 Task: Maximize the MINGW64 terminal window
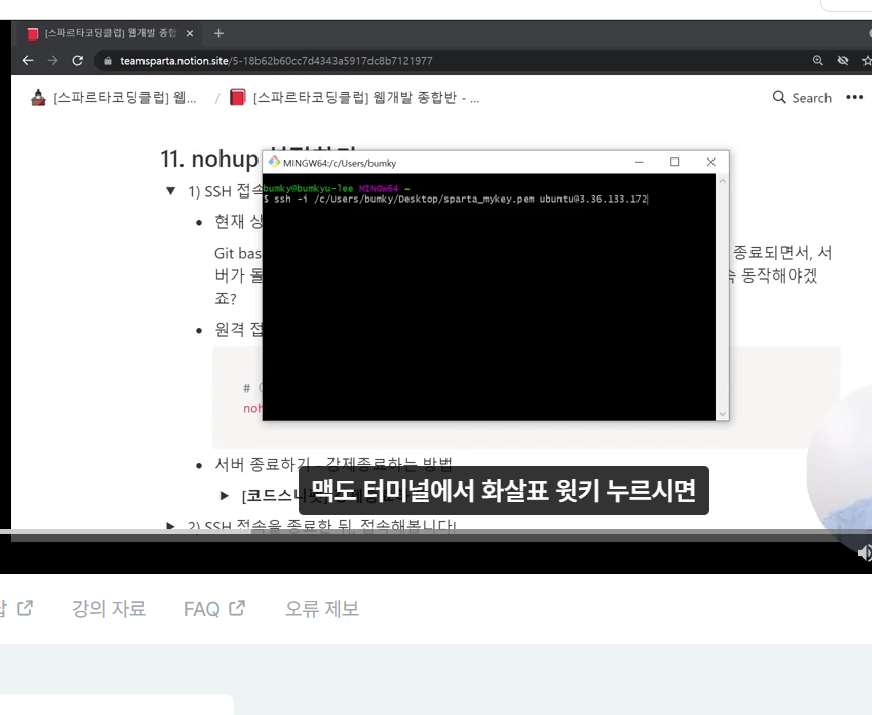point(675,162)
